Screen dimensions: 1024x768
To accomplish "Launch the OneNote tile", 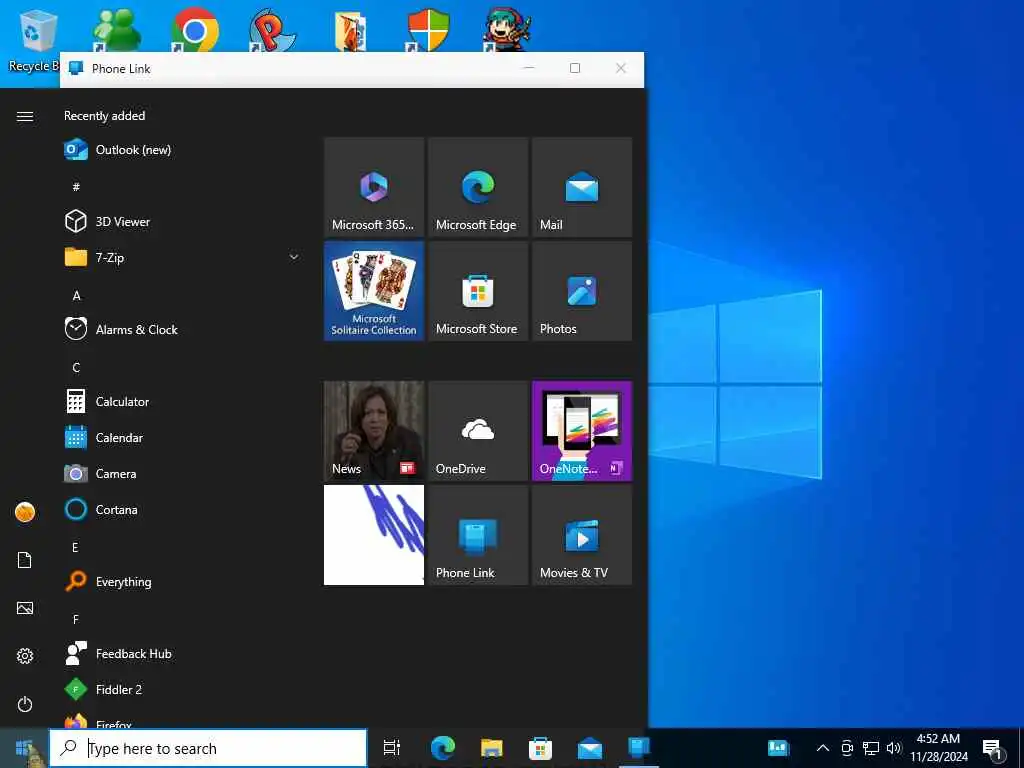I will point(582,431).
